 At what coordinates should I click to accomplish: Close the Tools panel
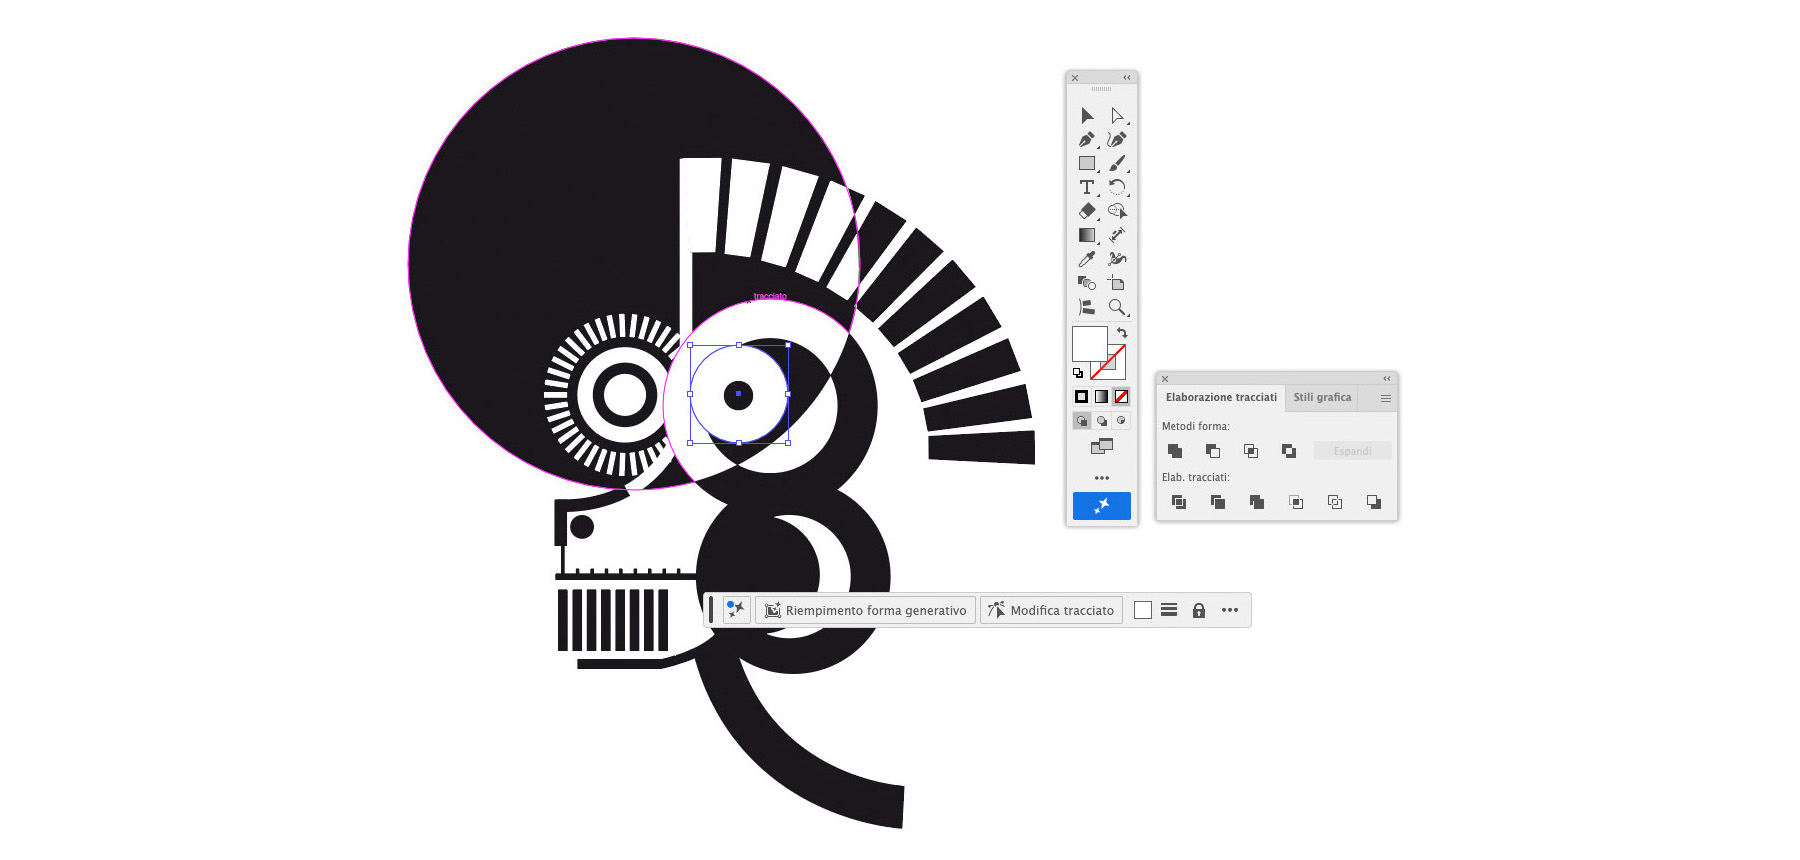tap(1075, 78)
